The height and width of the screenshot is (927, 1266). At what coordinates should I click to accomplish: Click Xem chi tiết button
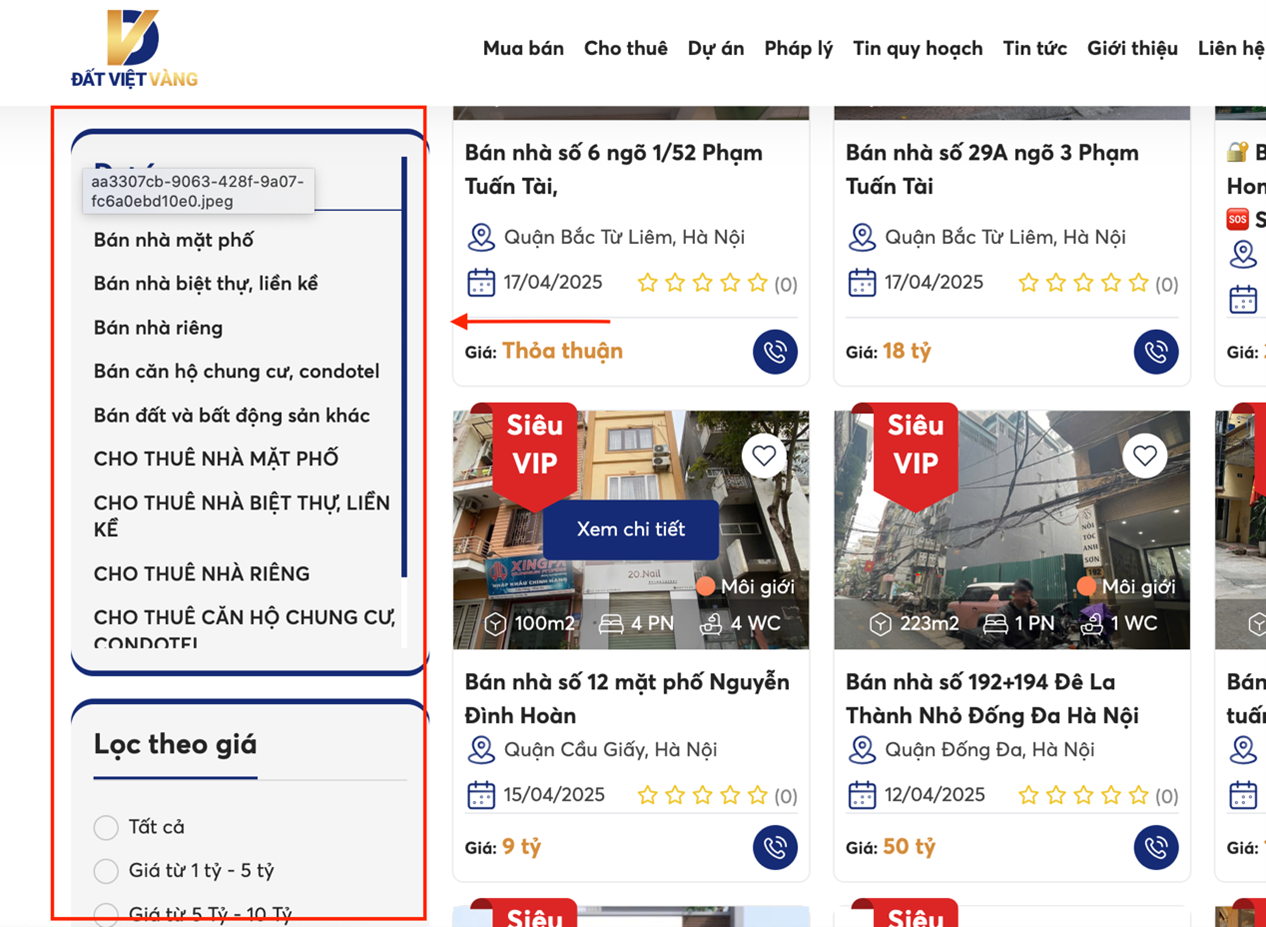(631, 530)
